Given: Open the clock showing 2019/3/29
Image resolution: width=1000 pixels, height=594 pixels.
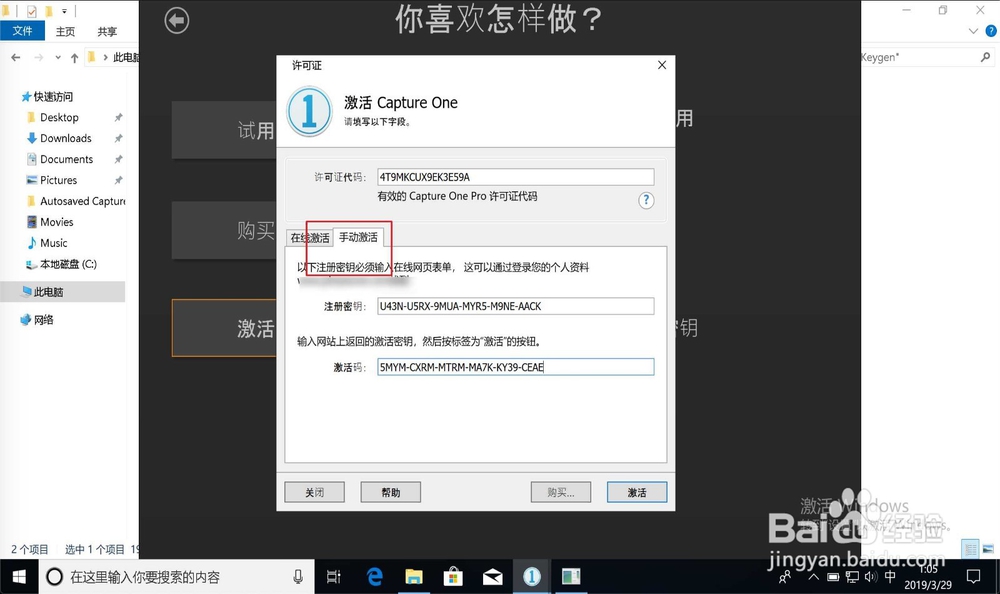Looking at the screenshot, I should [x=928, y=577].
